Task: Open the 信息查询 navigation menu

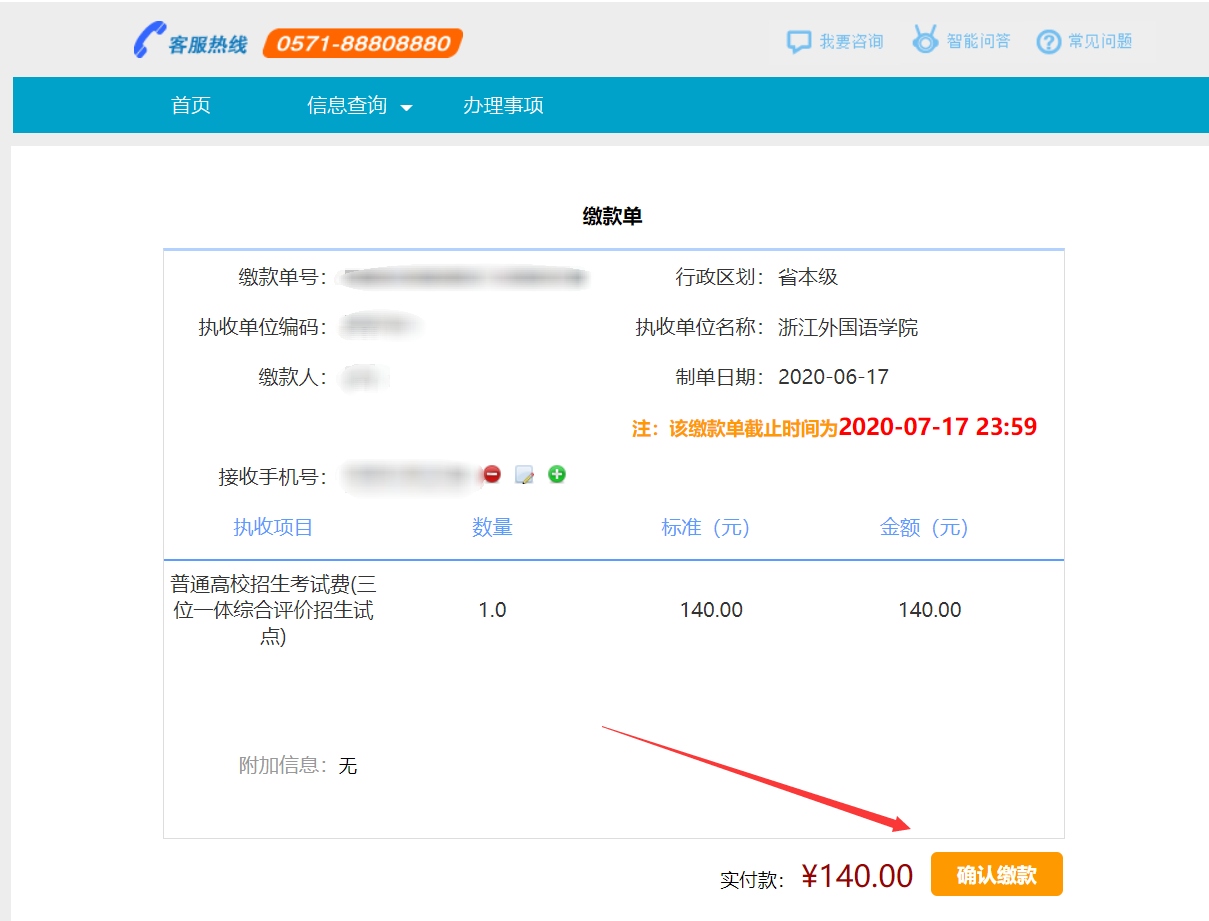Action: point(347,106)
